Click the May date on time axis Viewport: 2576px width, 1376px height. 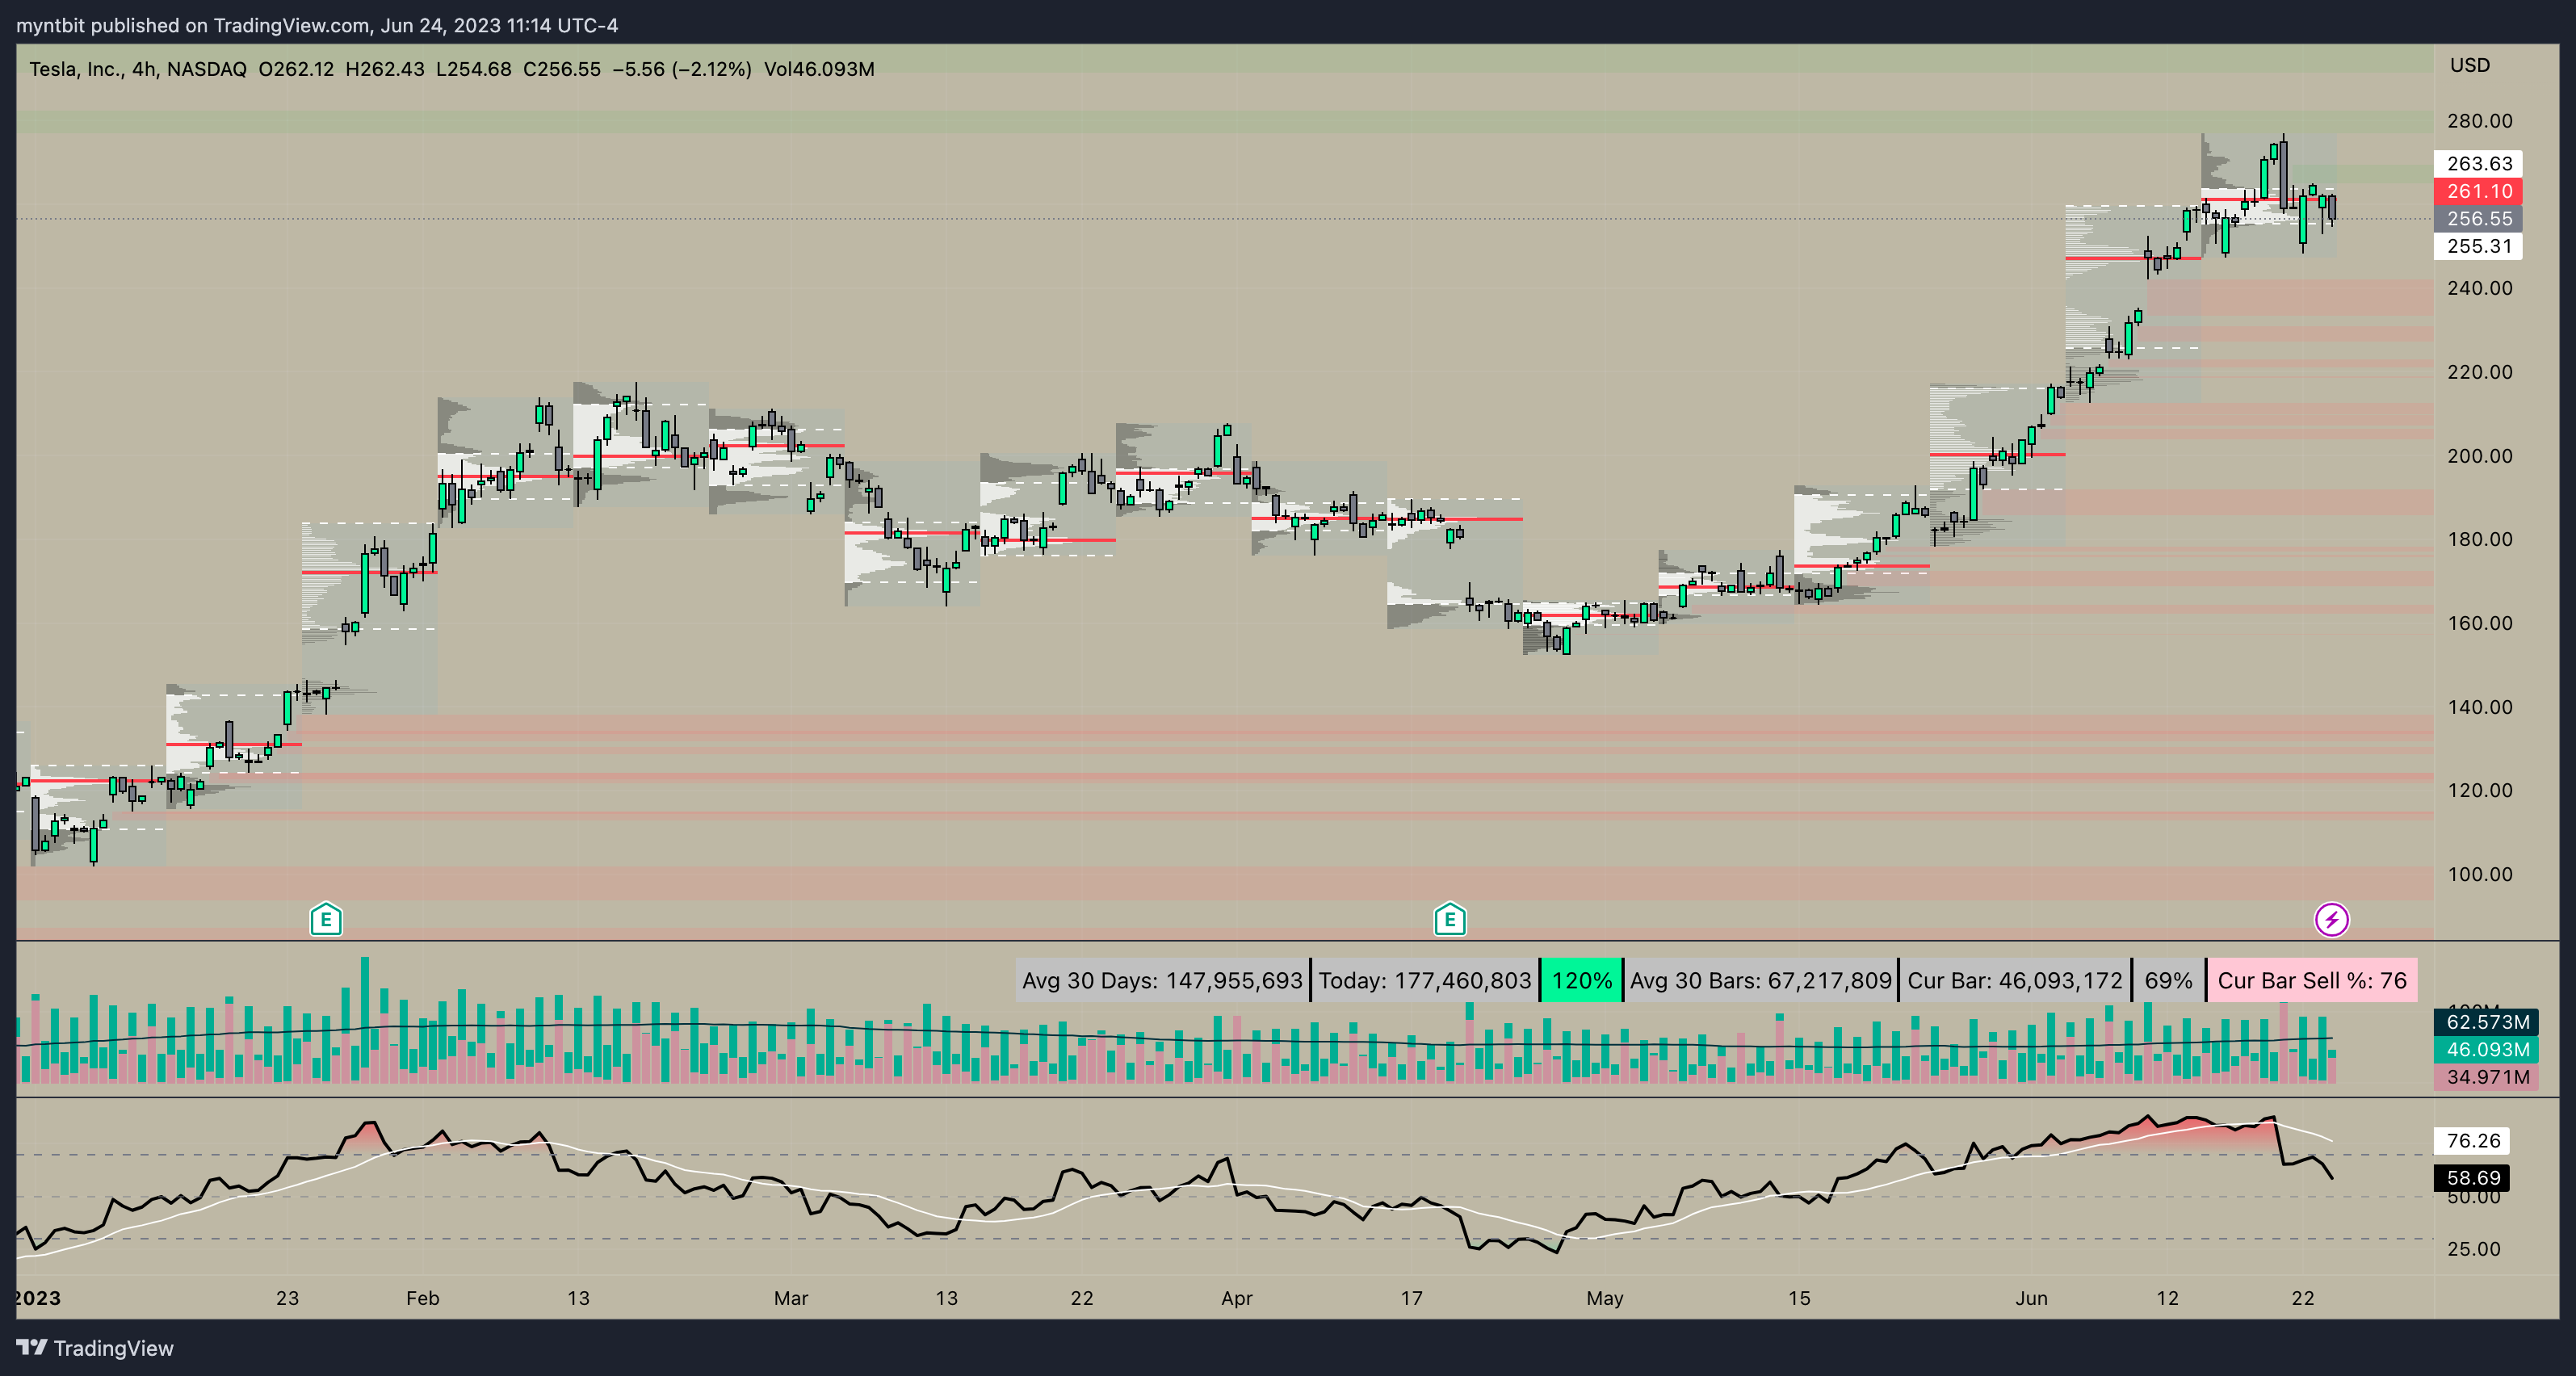[1604, 1298]
